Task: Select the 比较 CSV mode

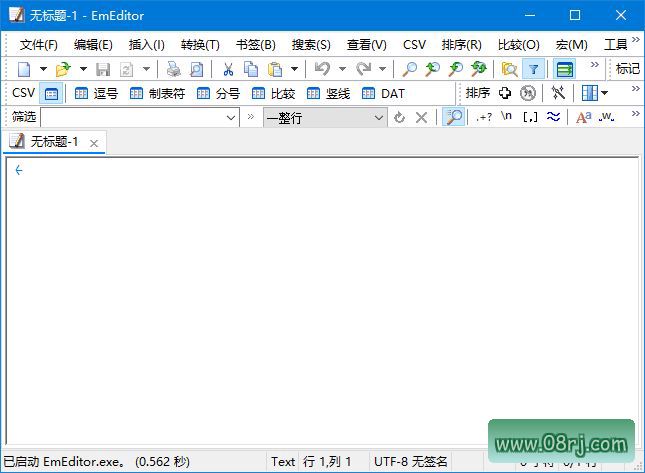Action: pos(273,94)
